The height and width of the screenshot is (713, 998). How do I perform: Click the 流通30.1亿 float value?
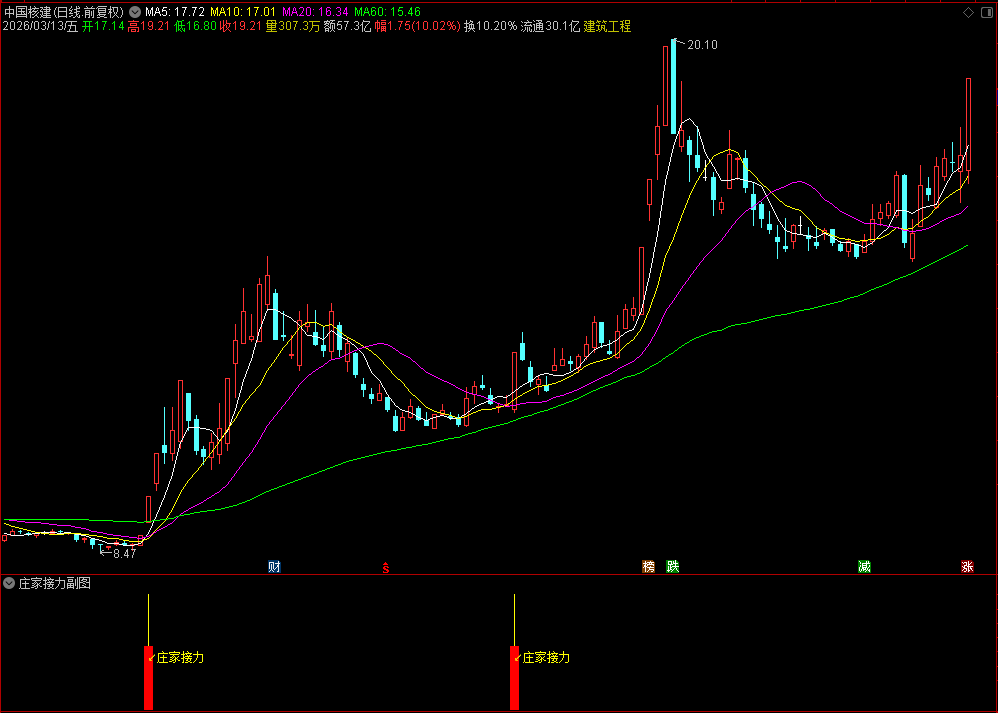(x=551, y=26)
